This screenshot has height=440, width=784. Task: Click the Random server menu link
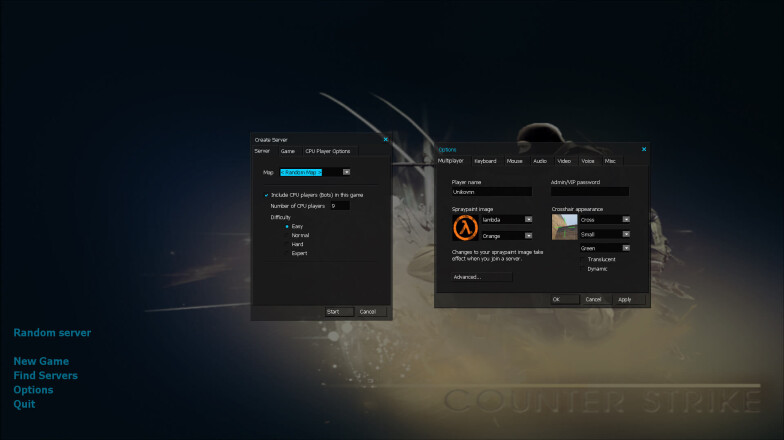(52, 333)
